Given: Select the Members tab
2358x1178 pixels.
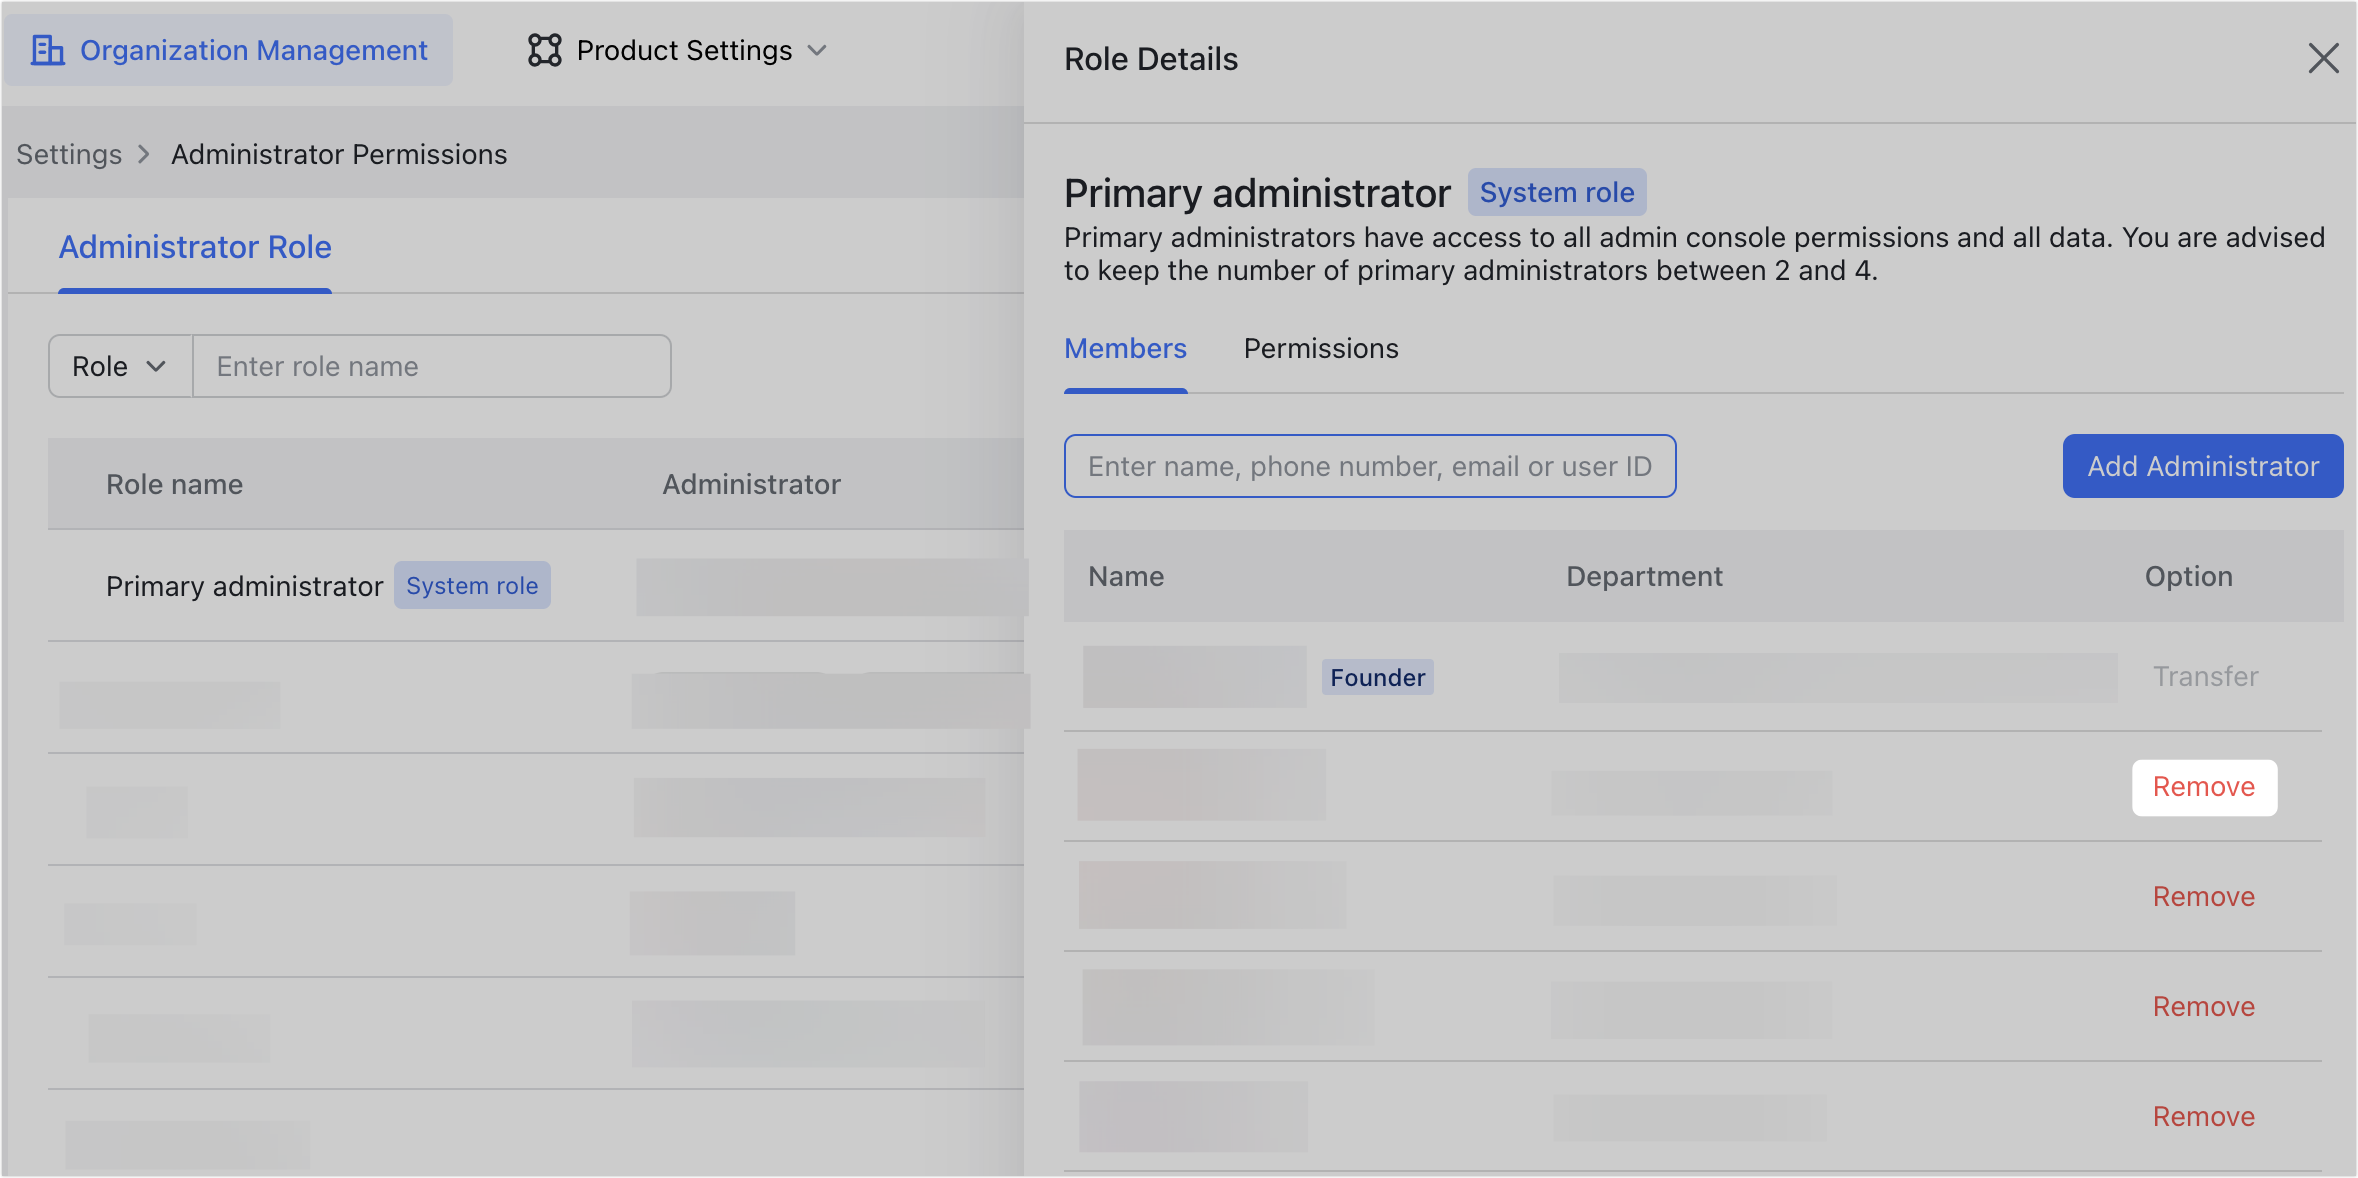Looking at the screenshot, I should coord(1125,348).
